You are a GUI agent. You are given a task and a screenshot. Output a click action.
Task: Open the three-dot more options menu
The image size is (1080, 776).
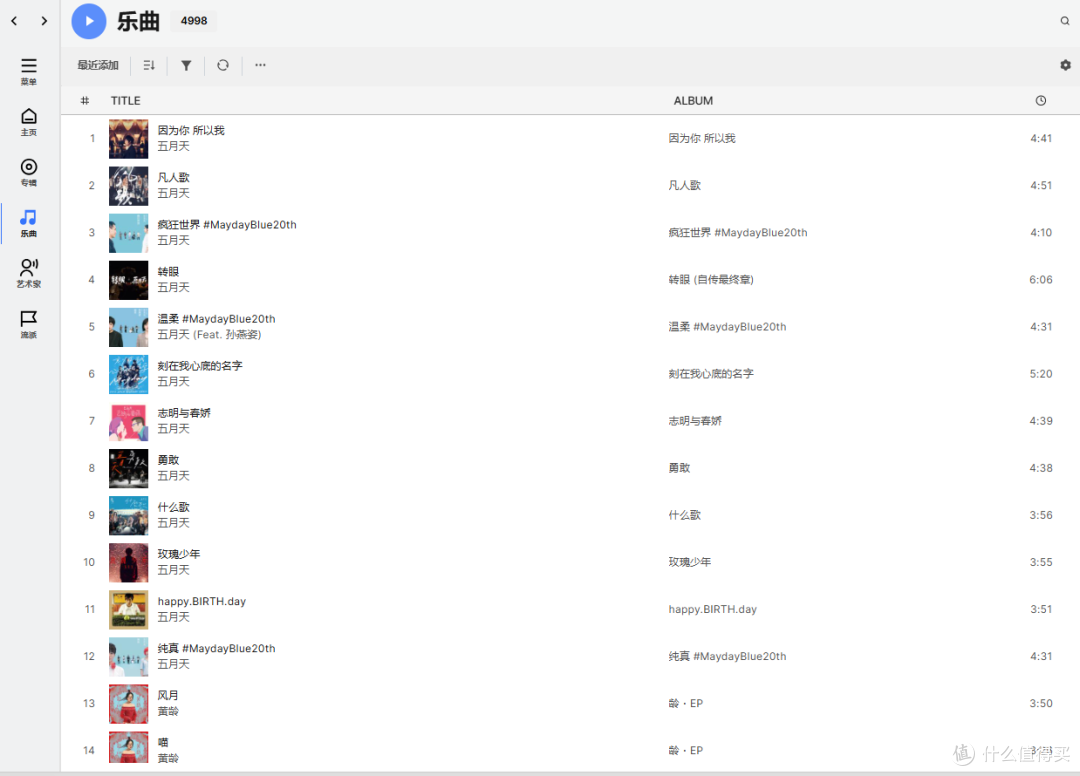click(x=260, y=65)
